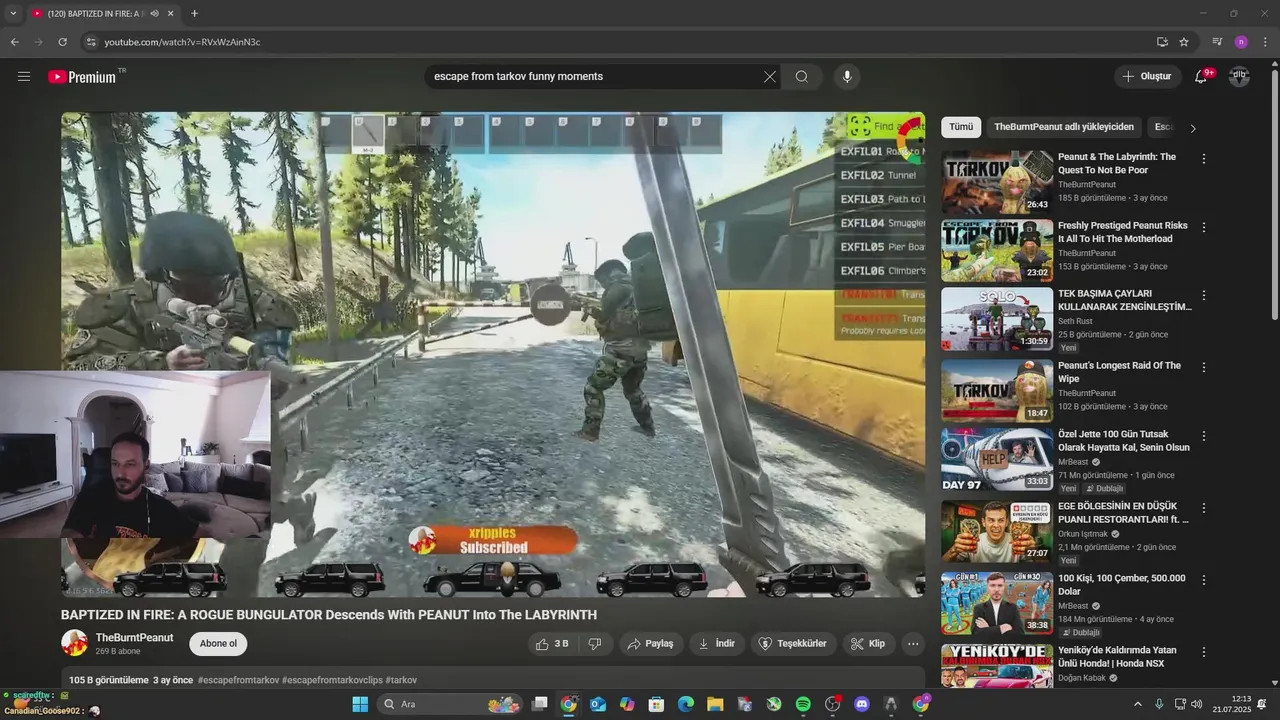1280x720 pixels.
Task: Toggle system microphone icon in tray
Action: pyautogui.click(x=1159, y=704)
